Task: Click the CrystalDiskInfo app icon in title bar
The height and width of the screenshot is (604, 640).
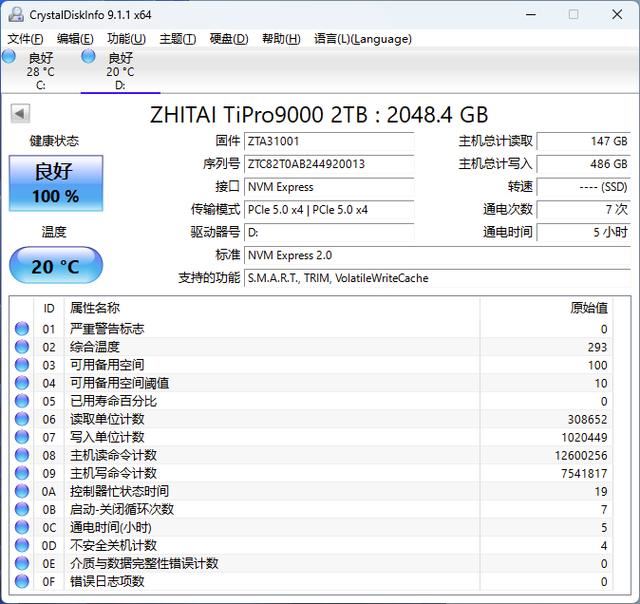Action: pyautogui.click(x=12, y=14)
